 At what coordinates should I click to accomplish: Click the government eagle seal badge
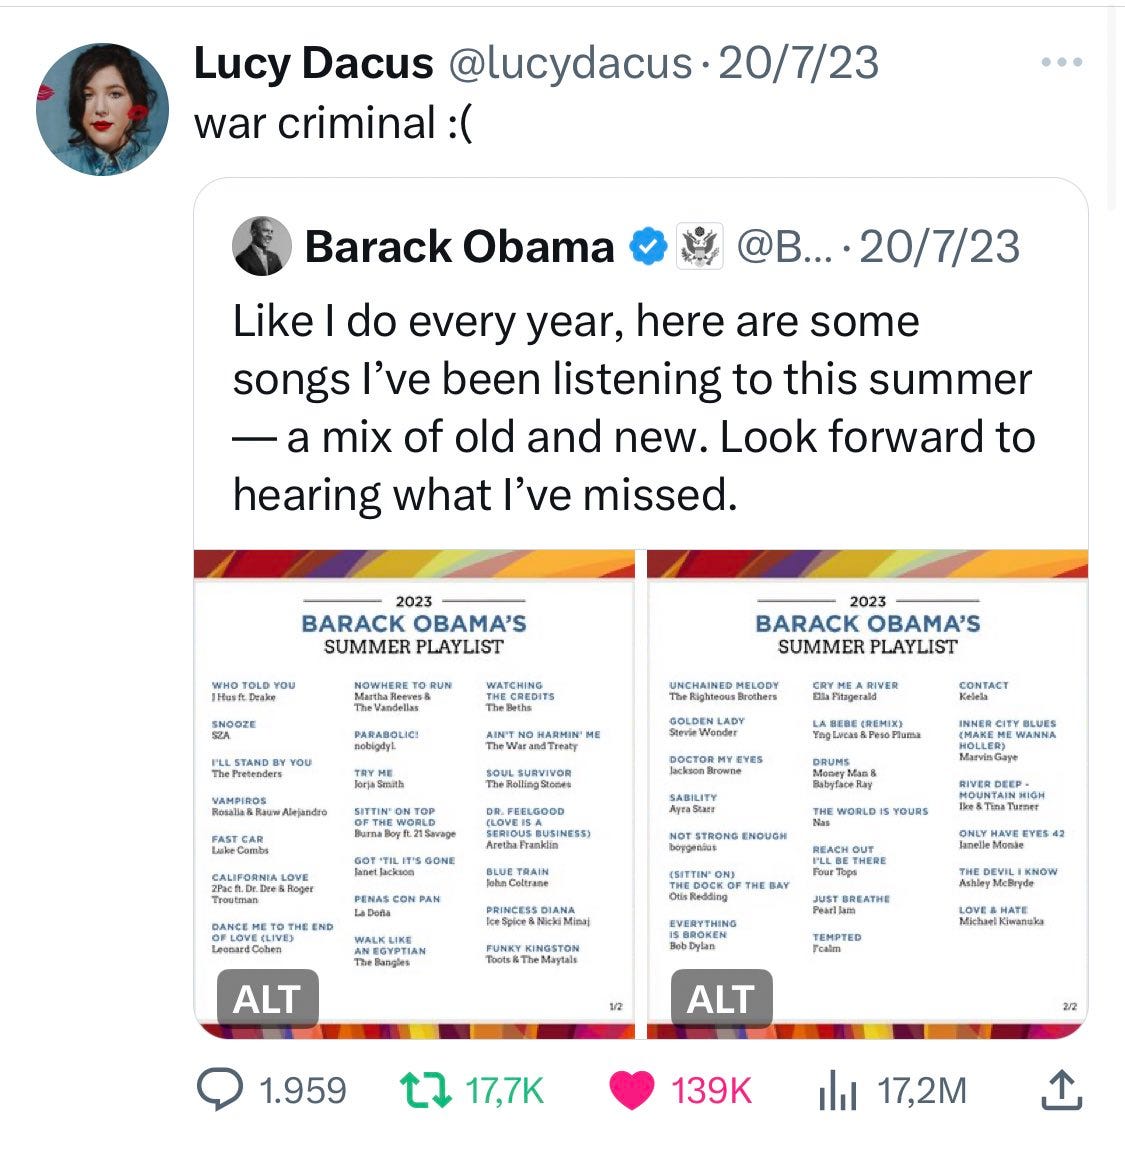click(x=699, y=246)
